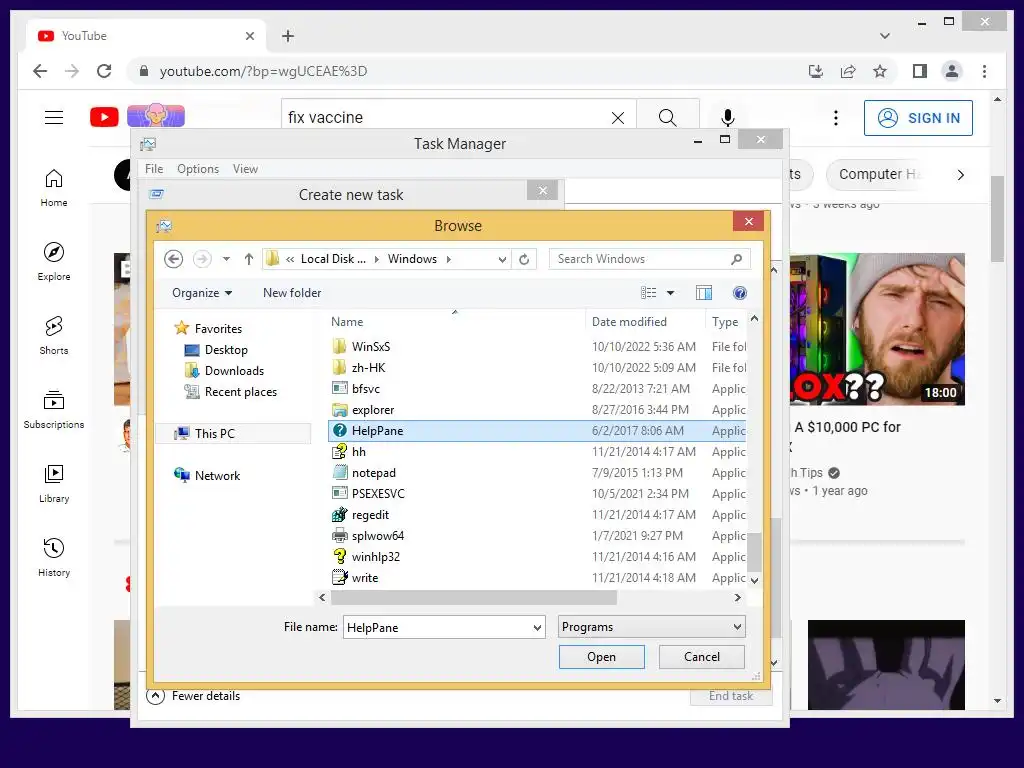
Task: Select Network in navigation pane
Action: (x=217, y=476)
